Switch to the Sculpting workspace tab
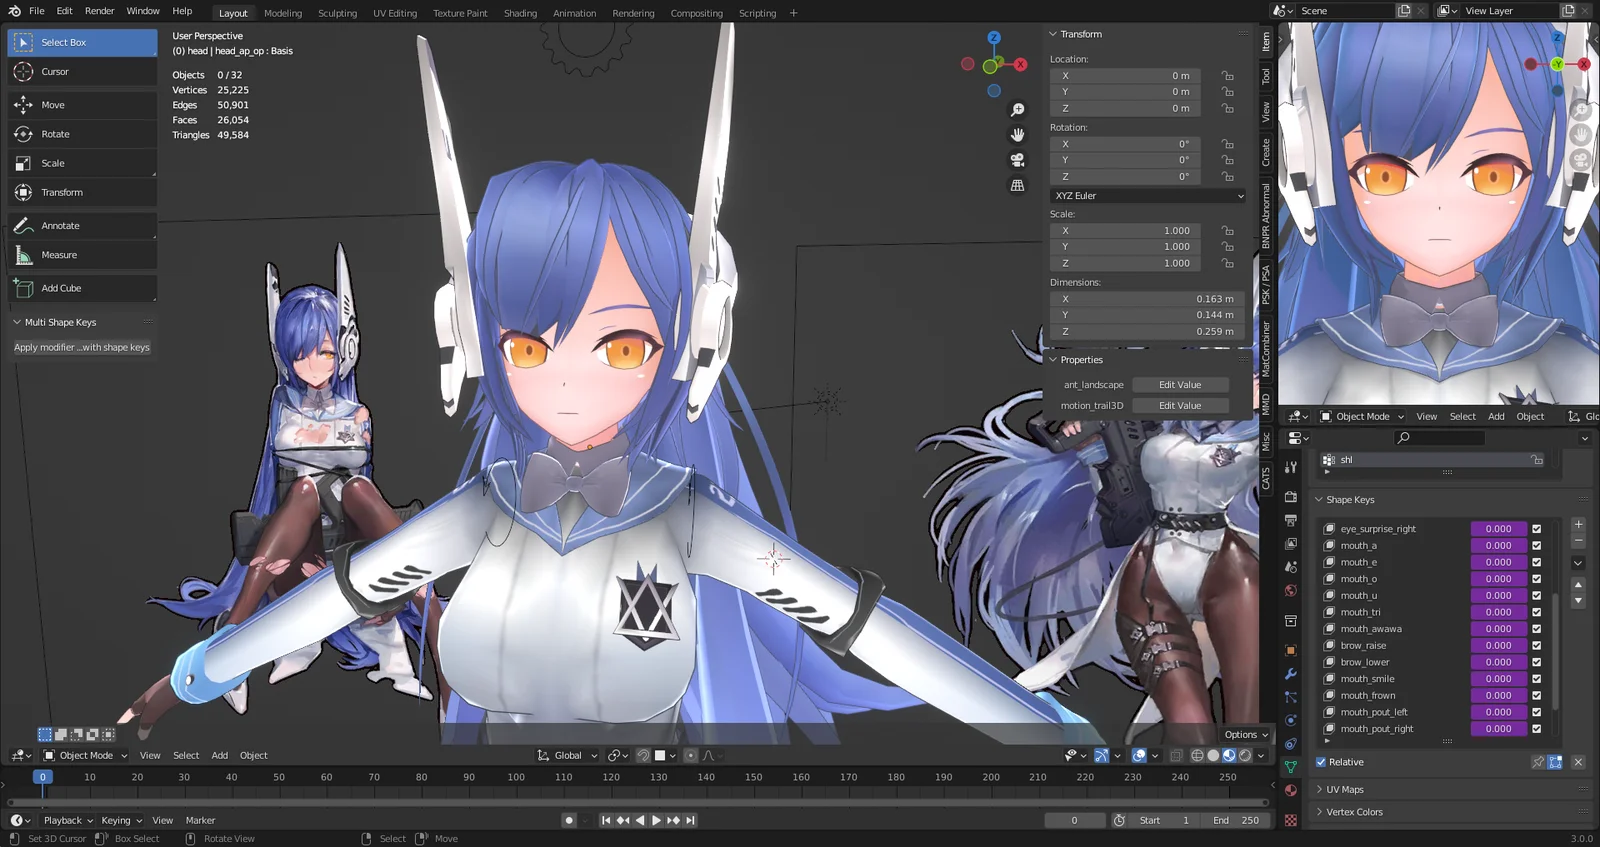The image size is (1600, 847). click(x=337, y=13)
